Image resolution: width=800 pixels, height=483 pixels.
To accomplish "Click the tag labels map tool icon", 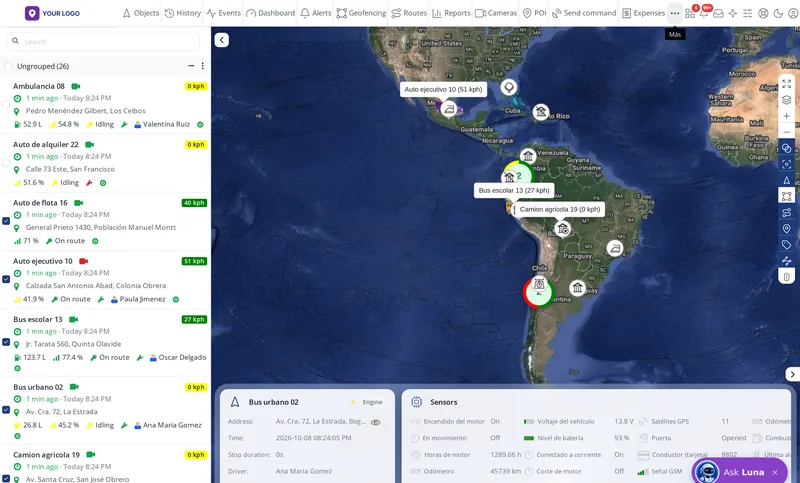I will click(786, 245).
